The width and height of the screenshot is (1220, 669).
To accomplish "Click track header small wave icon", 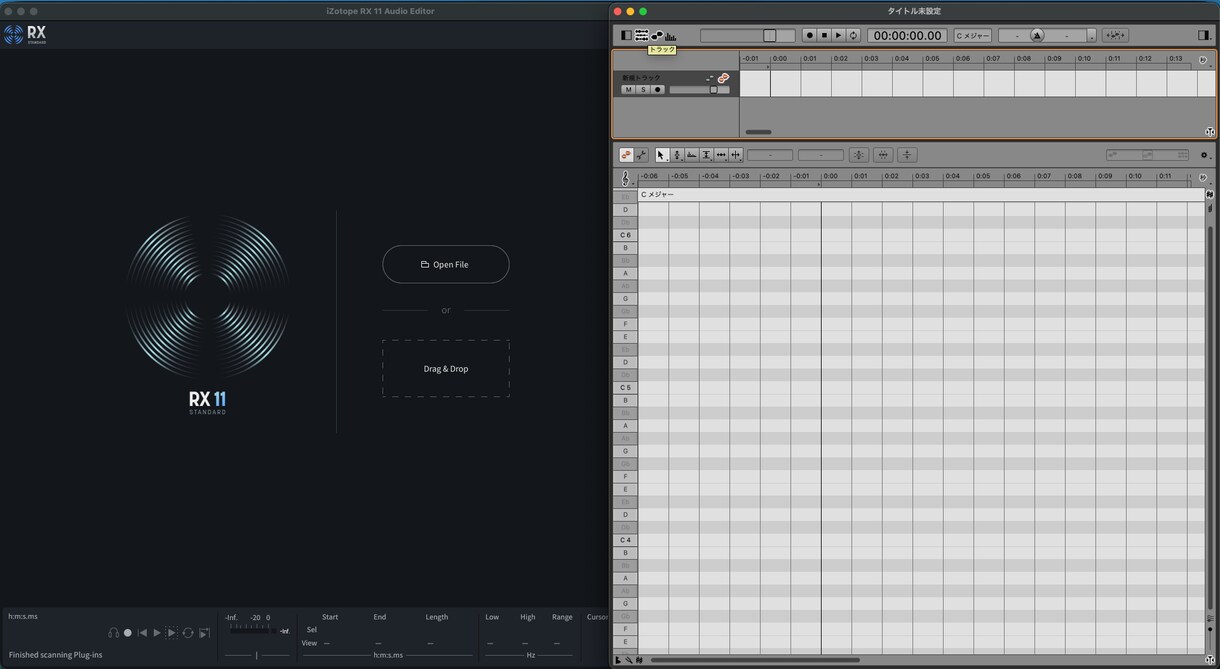I will [709, 77].
